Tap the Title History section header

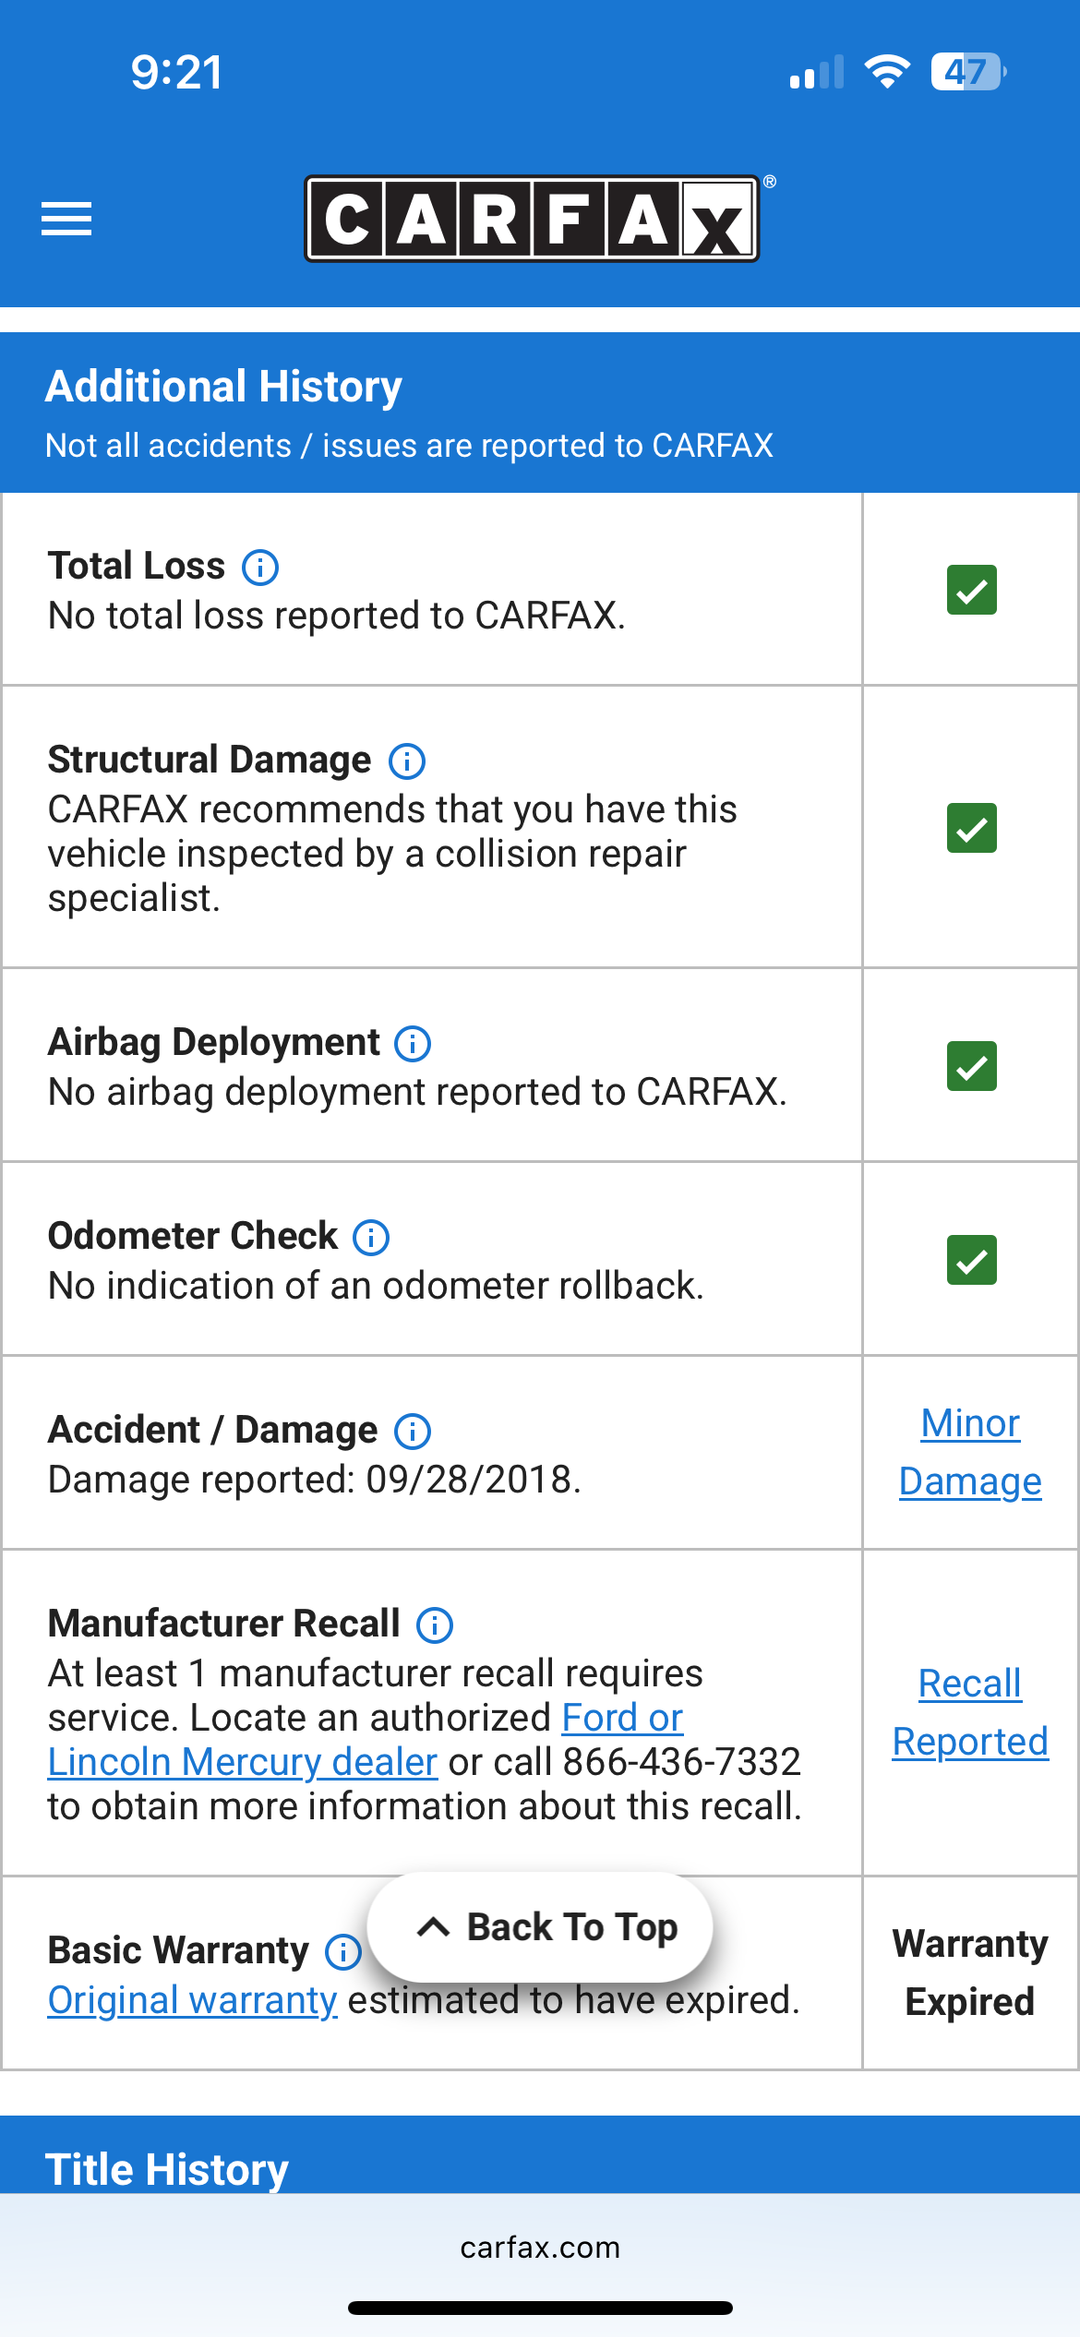tap(167, 2168)
